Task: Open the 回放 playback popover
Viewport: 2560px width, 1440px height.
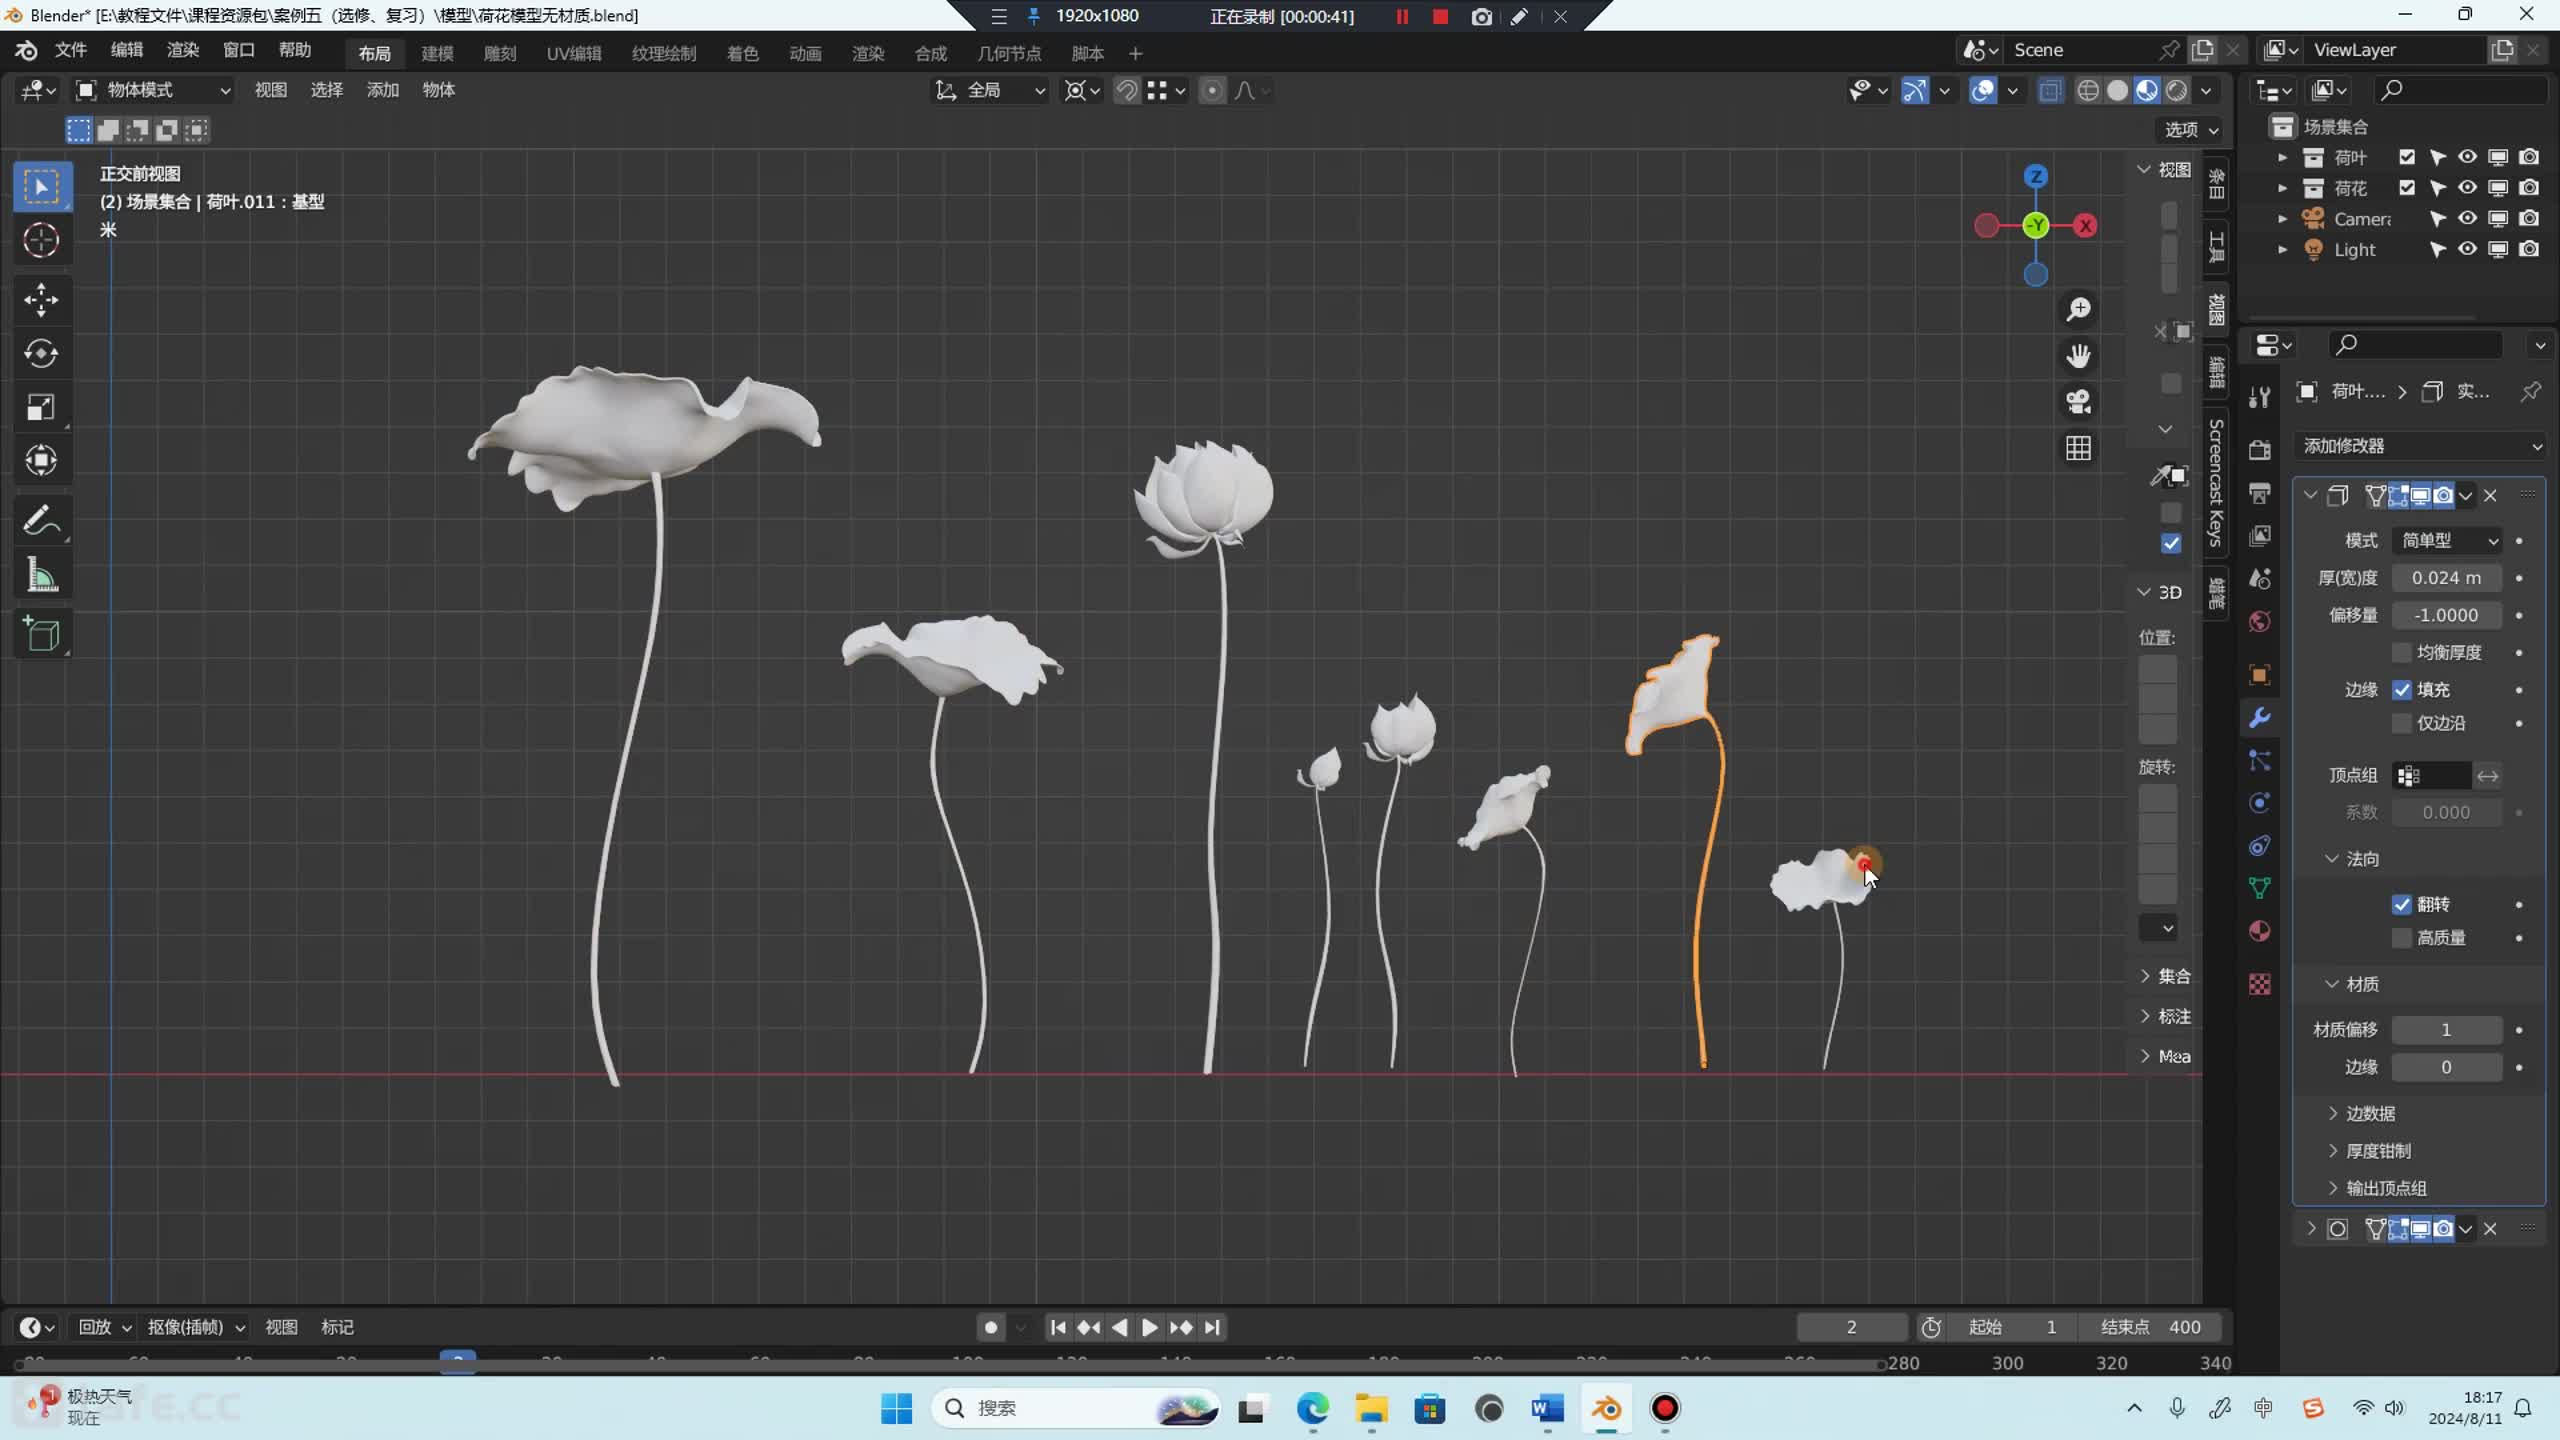Action: point(104,1327)
